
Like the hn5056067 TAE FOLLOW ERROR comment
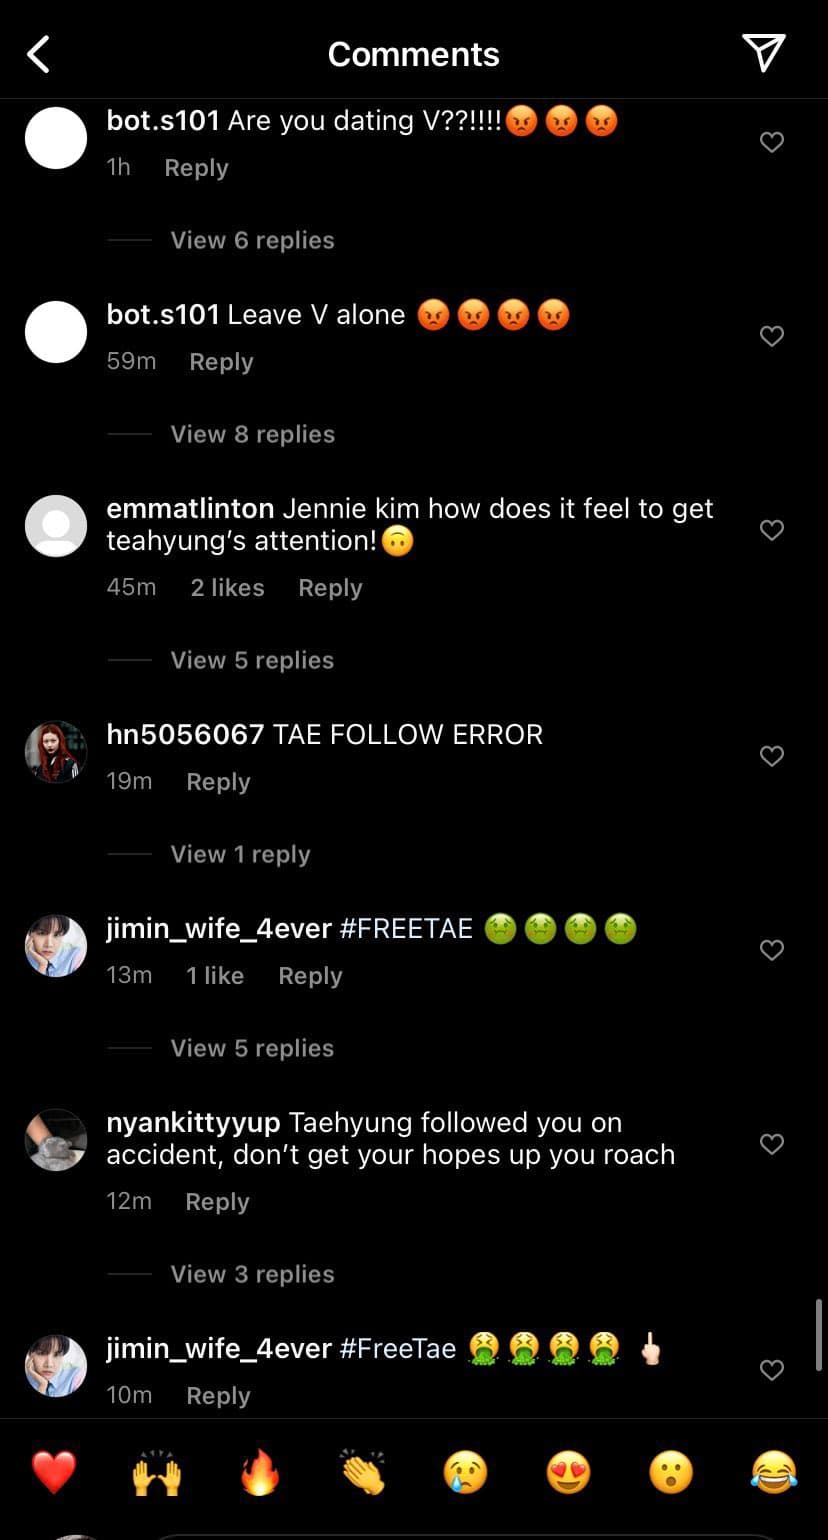pos(772,756)
